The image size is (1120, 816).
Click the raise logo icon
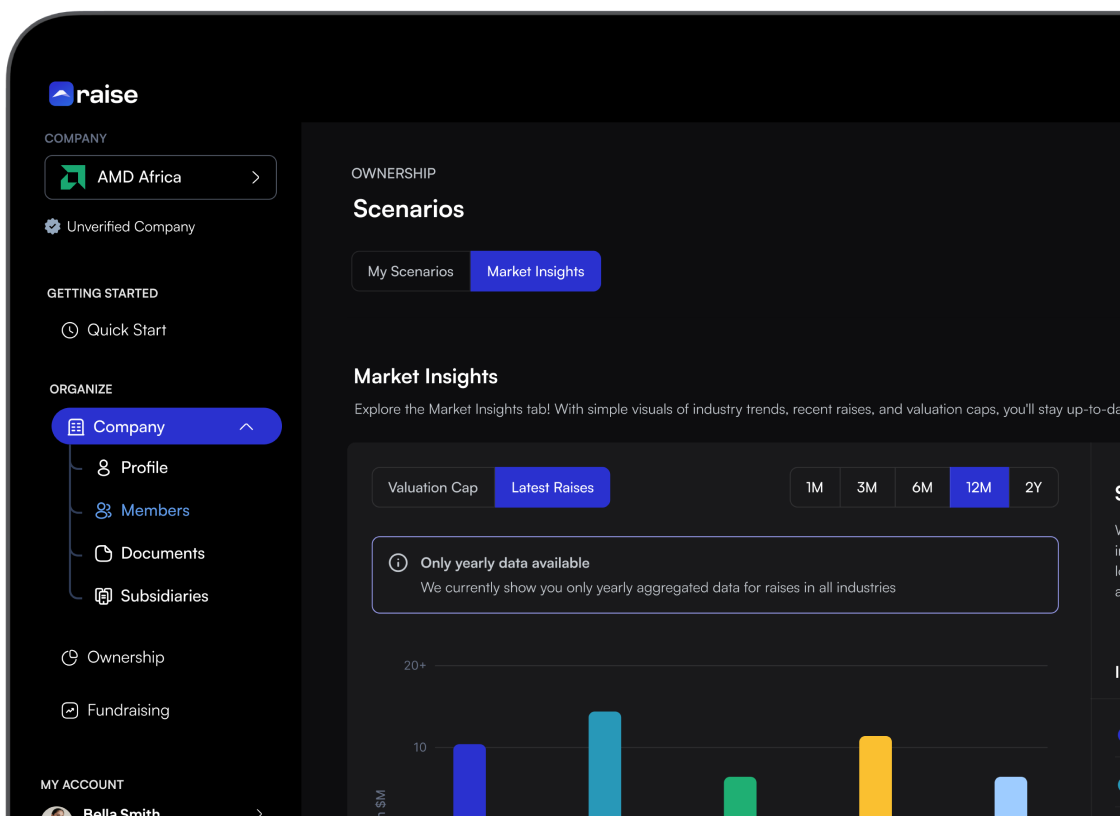(x=61, y=94)
